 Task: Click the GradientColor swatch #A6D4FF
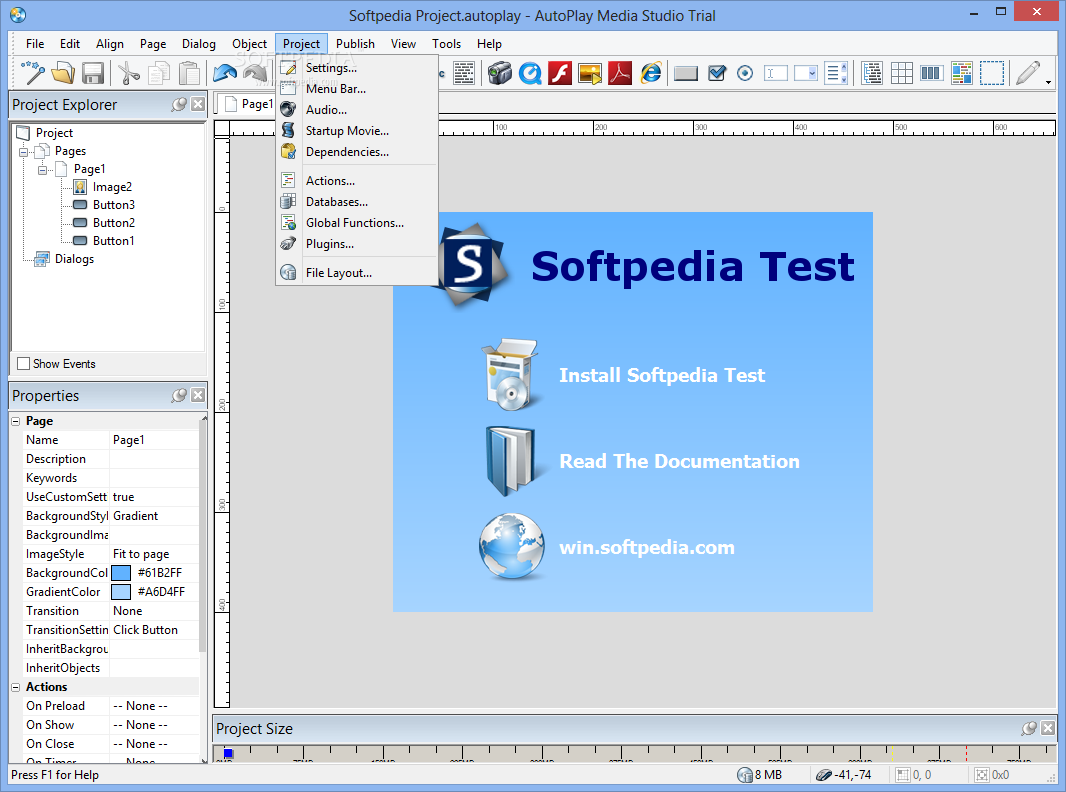pyautogui.click(x=121, y=592)
